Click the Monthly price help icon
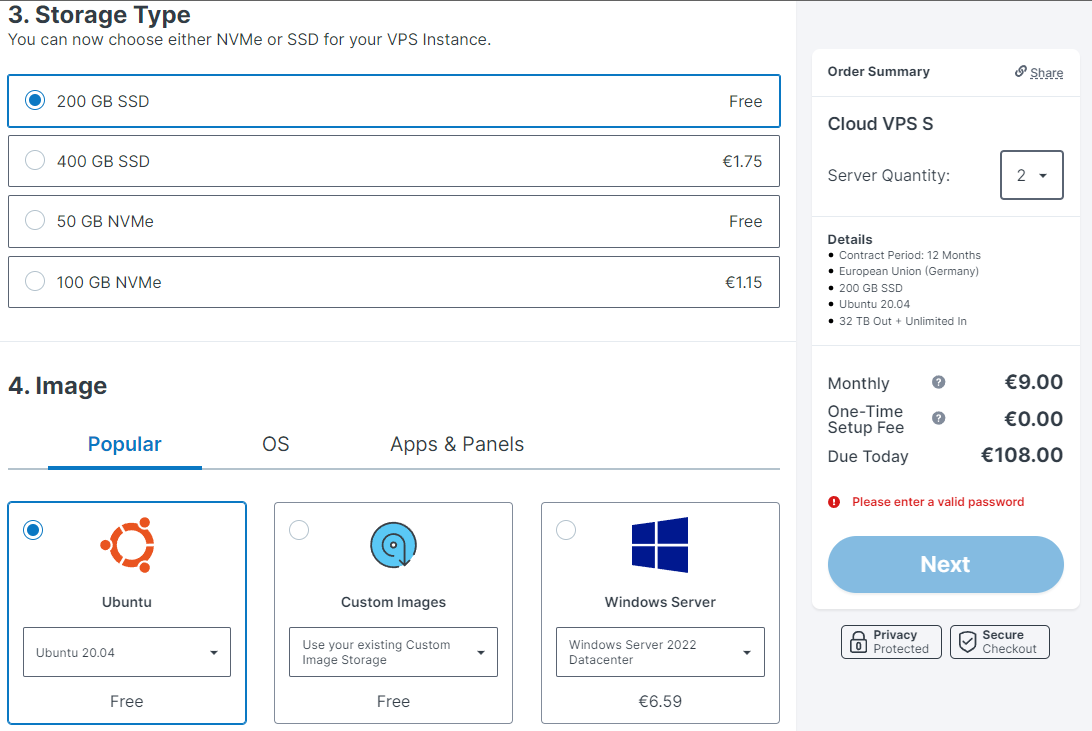 [x=939, y=382]
